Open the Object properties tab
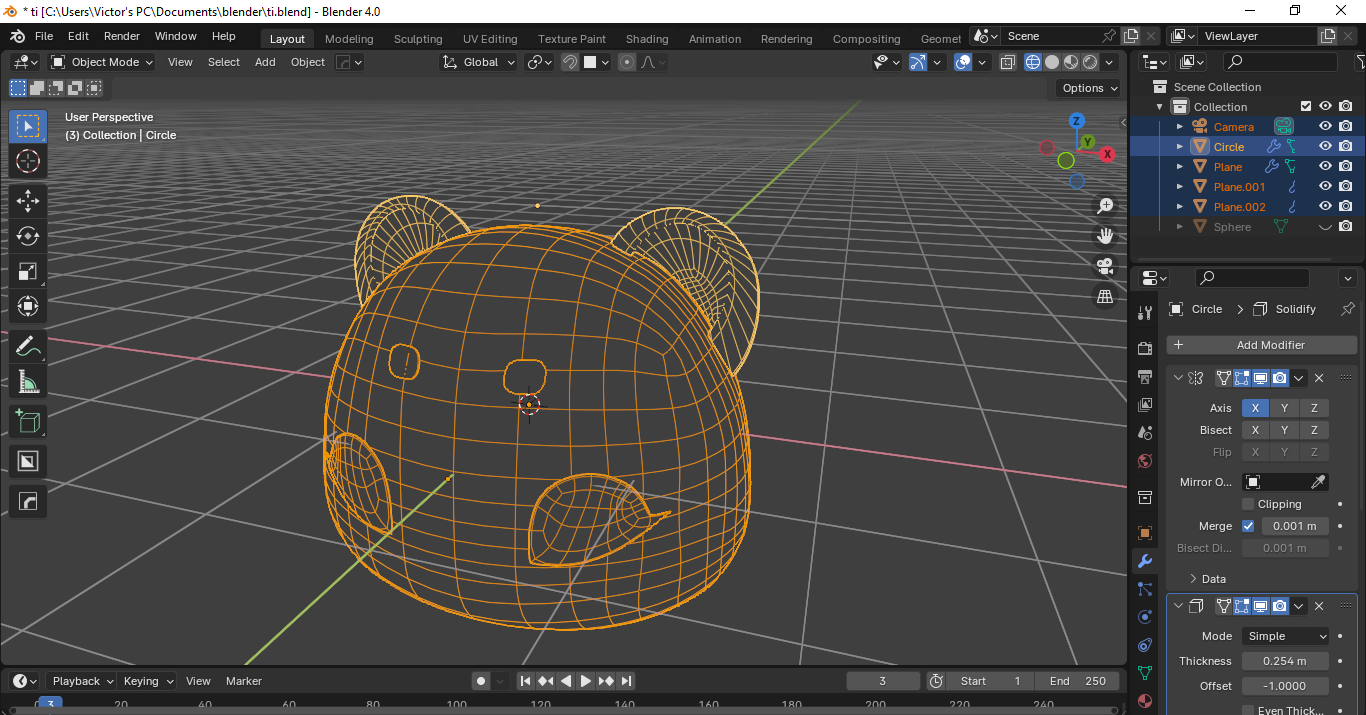Viewport: 1366px width, 715px height. (1146, 533)
